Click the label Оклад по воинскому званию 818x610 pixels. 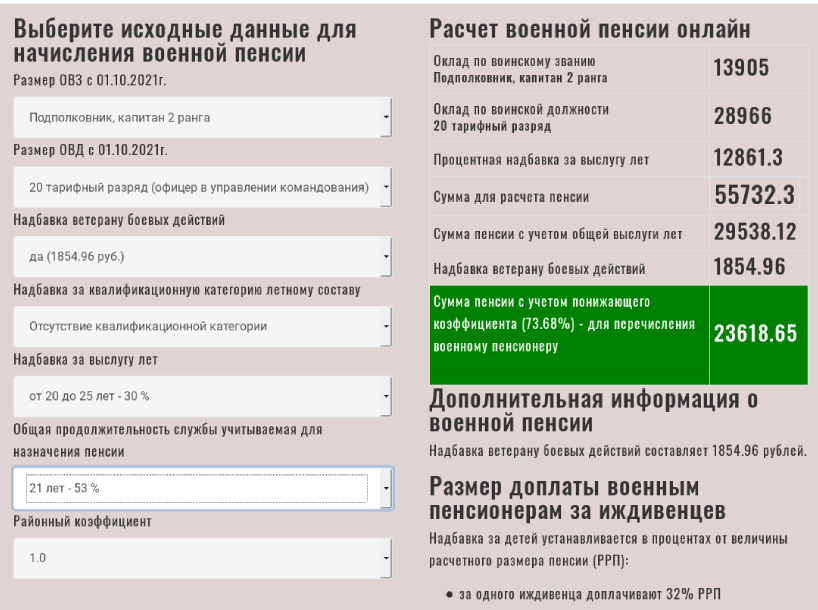(x=514, y=62)
